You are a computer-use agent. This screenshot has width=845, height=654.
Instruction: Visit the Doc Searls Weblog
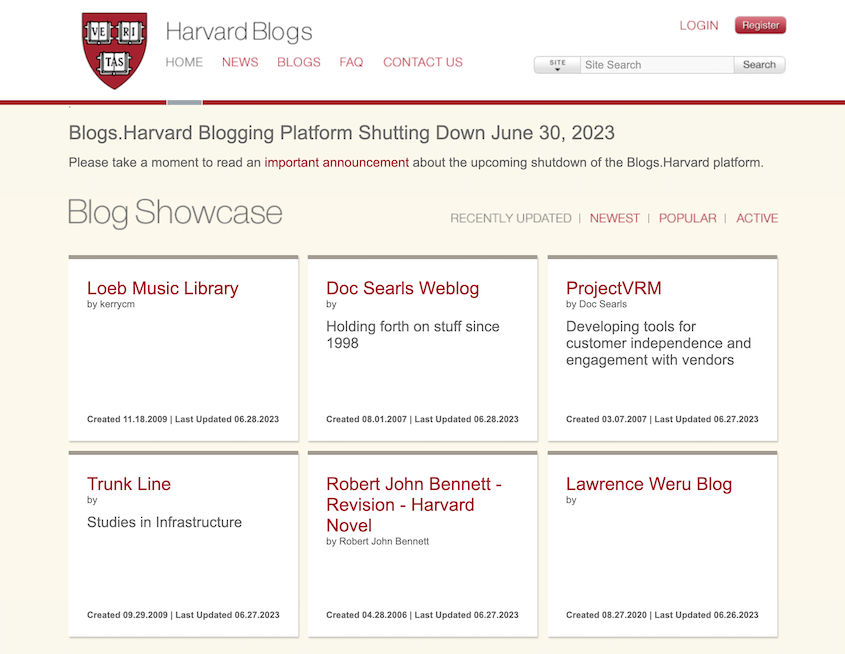[x=402, y=288]
